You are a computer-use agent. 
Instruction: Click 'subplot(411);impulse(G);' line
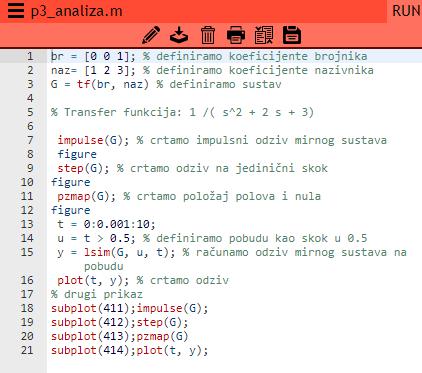(x=129, y=308)
